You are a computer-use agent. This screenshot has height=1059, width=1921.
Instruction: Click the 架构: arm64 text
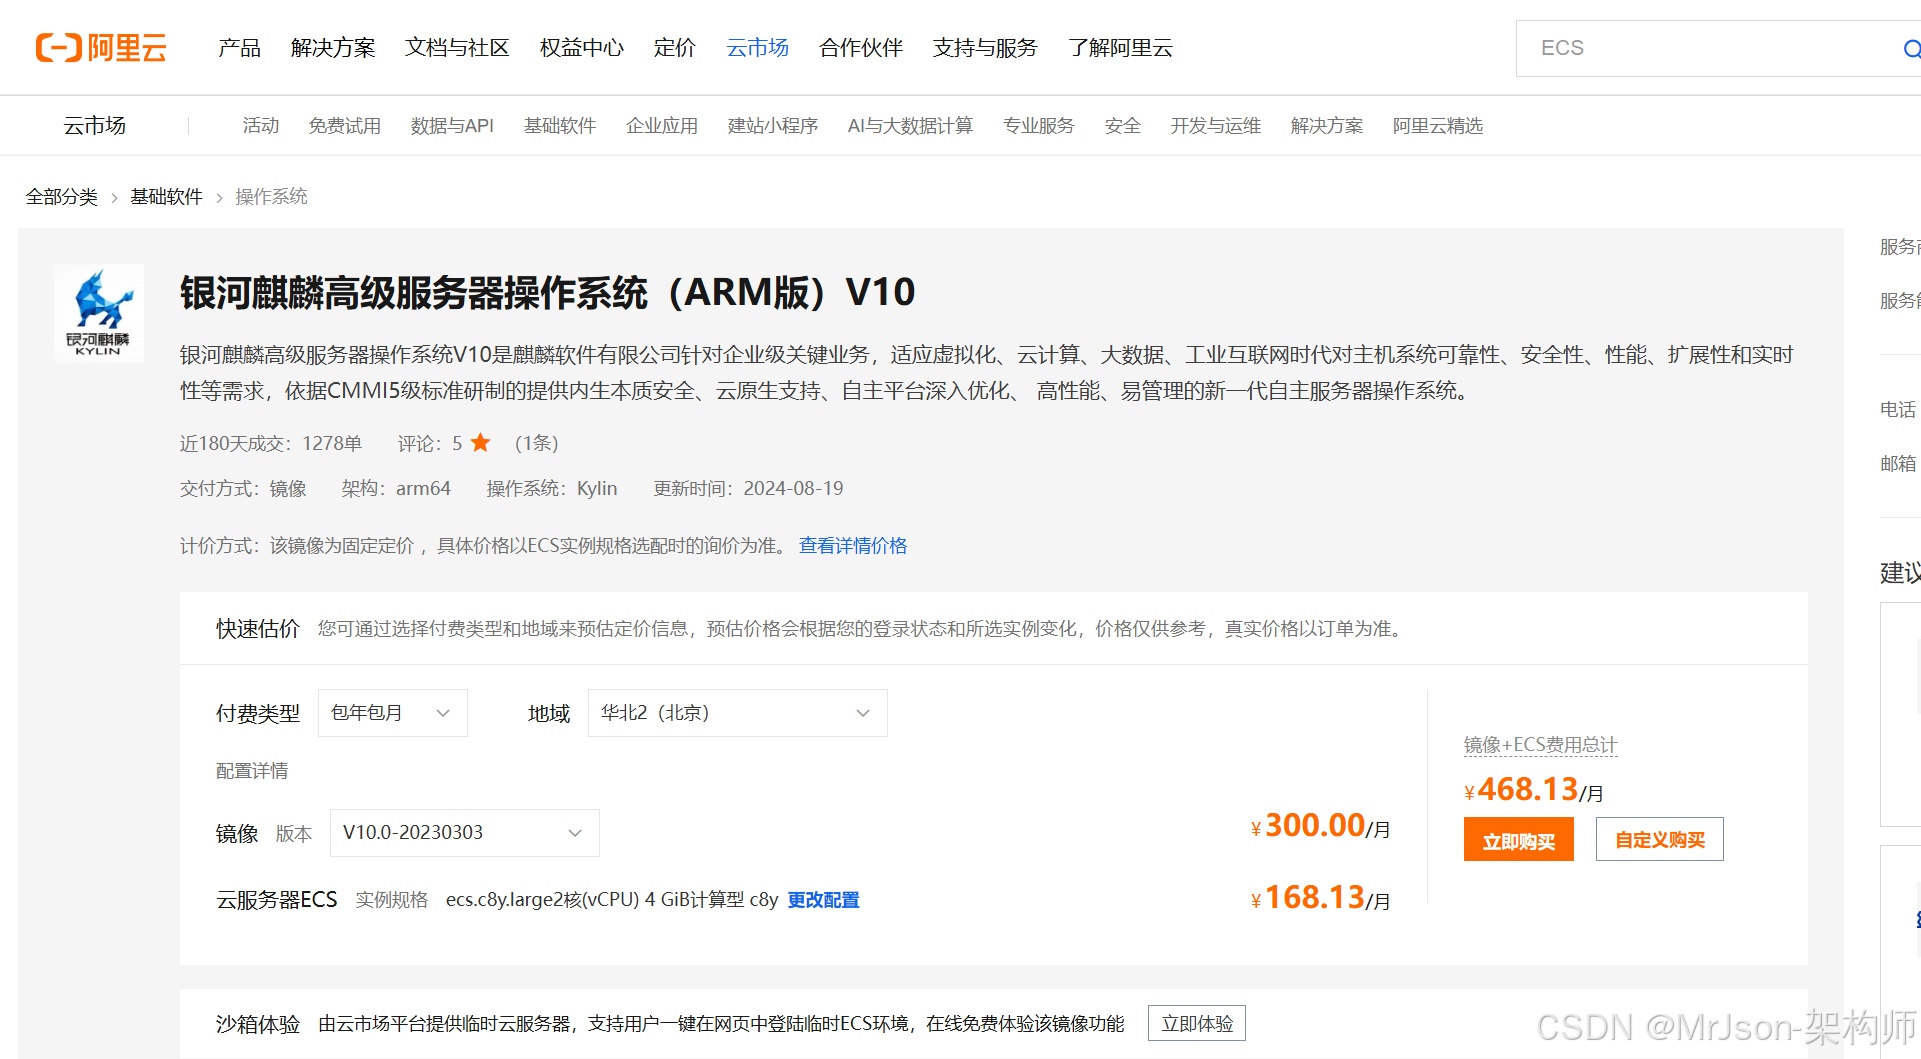point(396,488)
